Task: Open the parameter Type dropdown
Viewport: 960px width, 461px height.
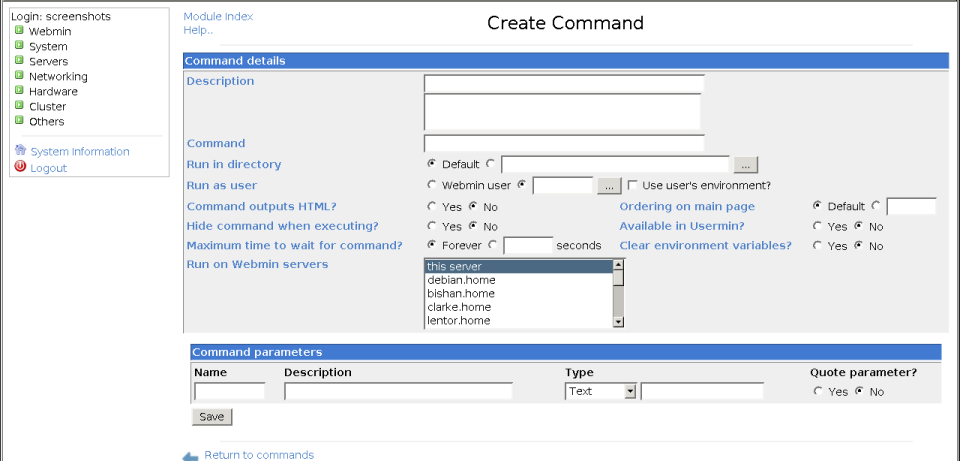Action: 630,391
